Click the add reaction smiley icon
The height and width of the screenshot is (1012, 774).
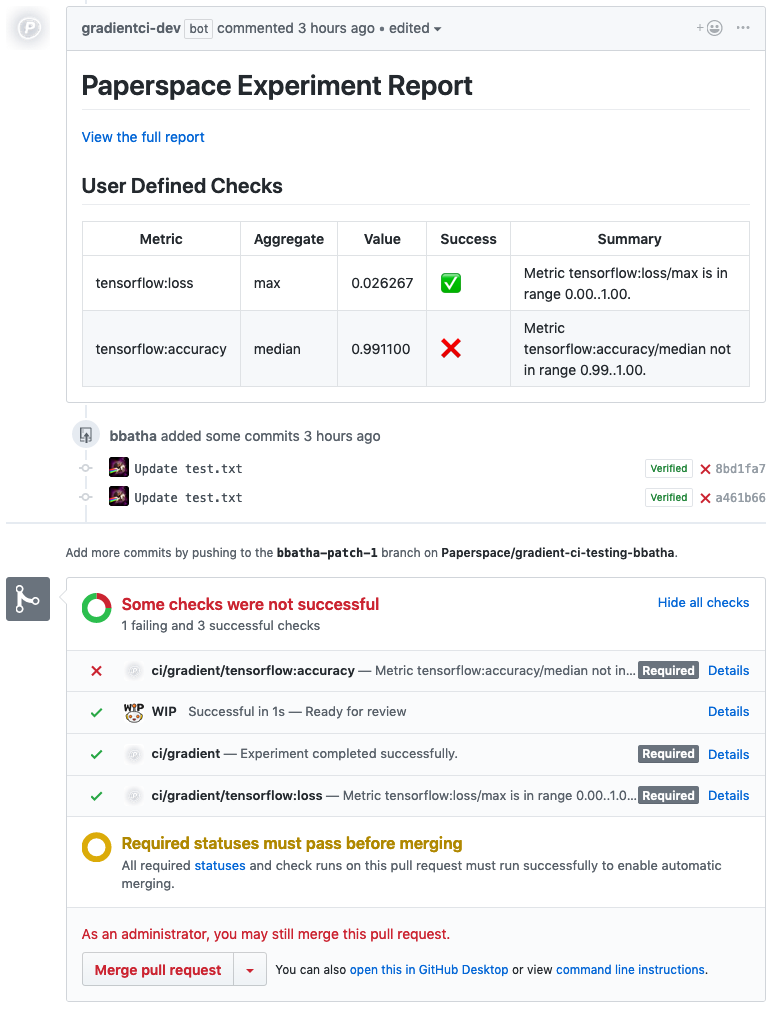click(711, 28)
